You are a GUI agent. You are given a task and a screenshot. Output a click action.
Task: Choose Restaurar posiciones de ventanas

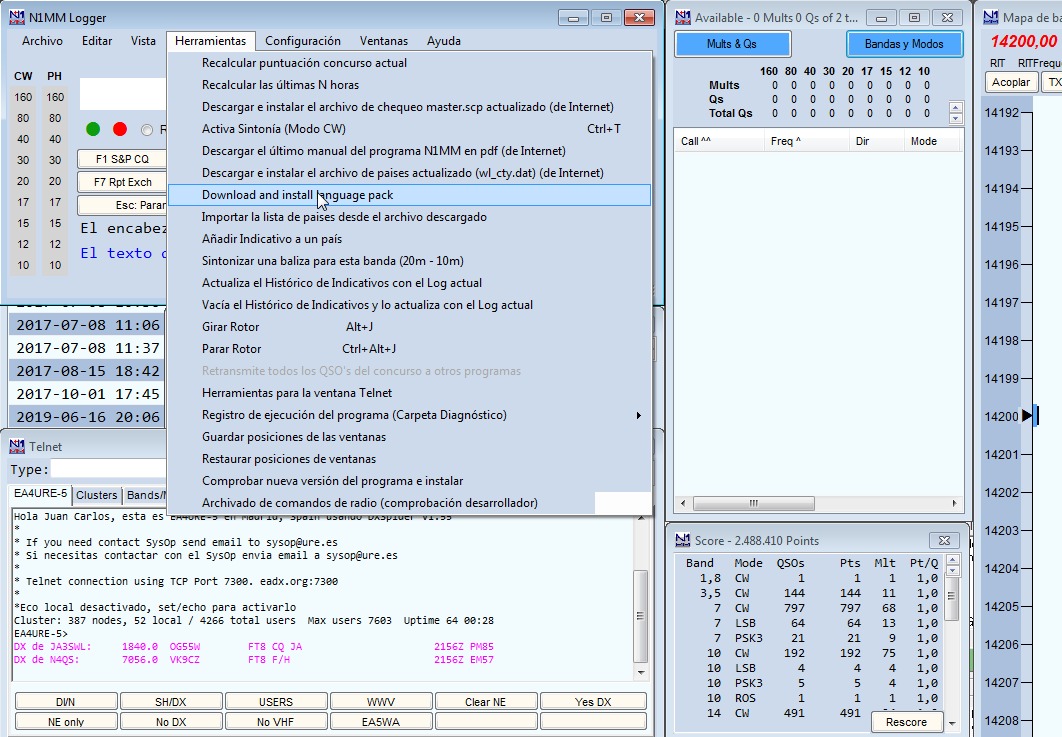[x=409, y=459]
